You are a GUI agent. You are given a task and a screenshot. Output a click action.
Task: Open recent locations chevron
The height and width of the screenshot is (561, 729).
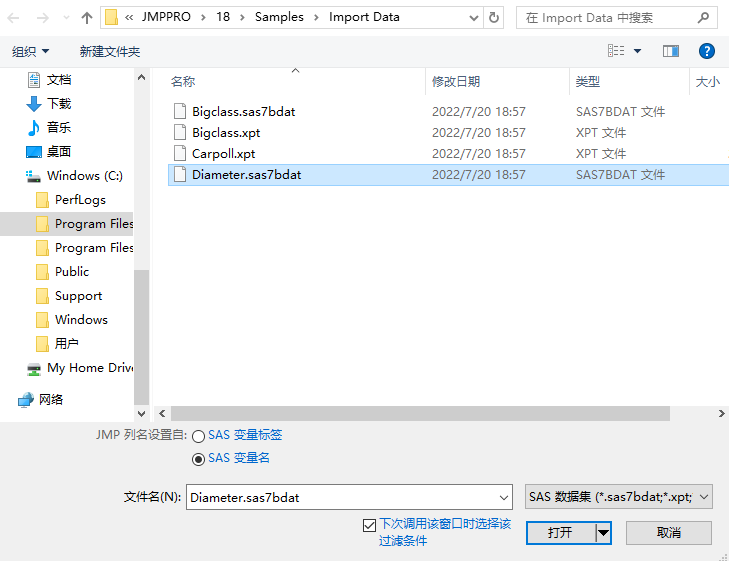tap(66, 18)
